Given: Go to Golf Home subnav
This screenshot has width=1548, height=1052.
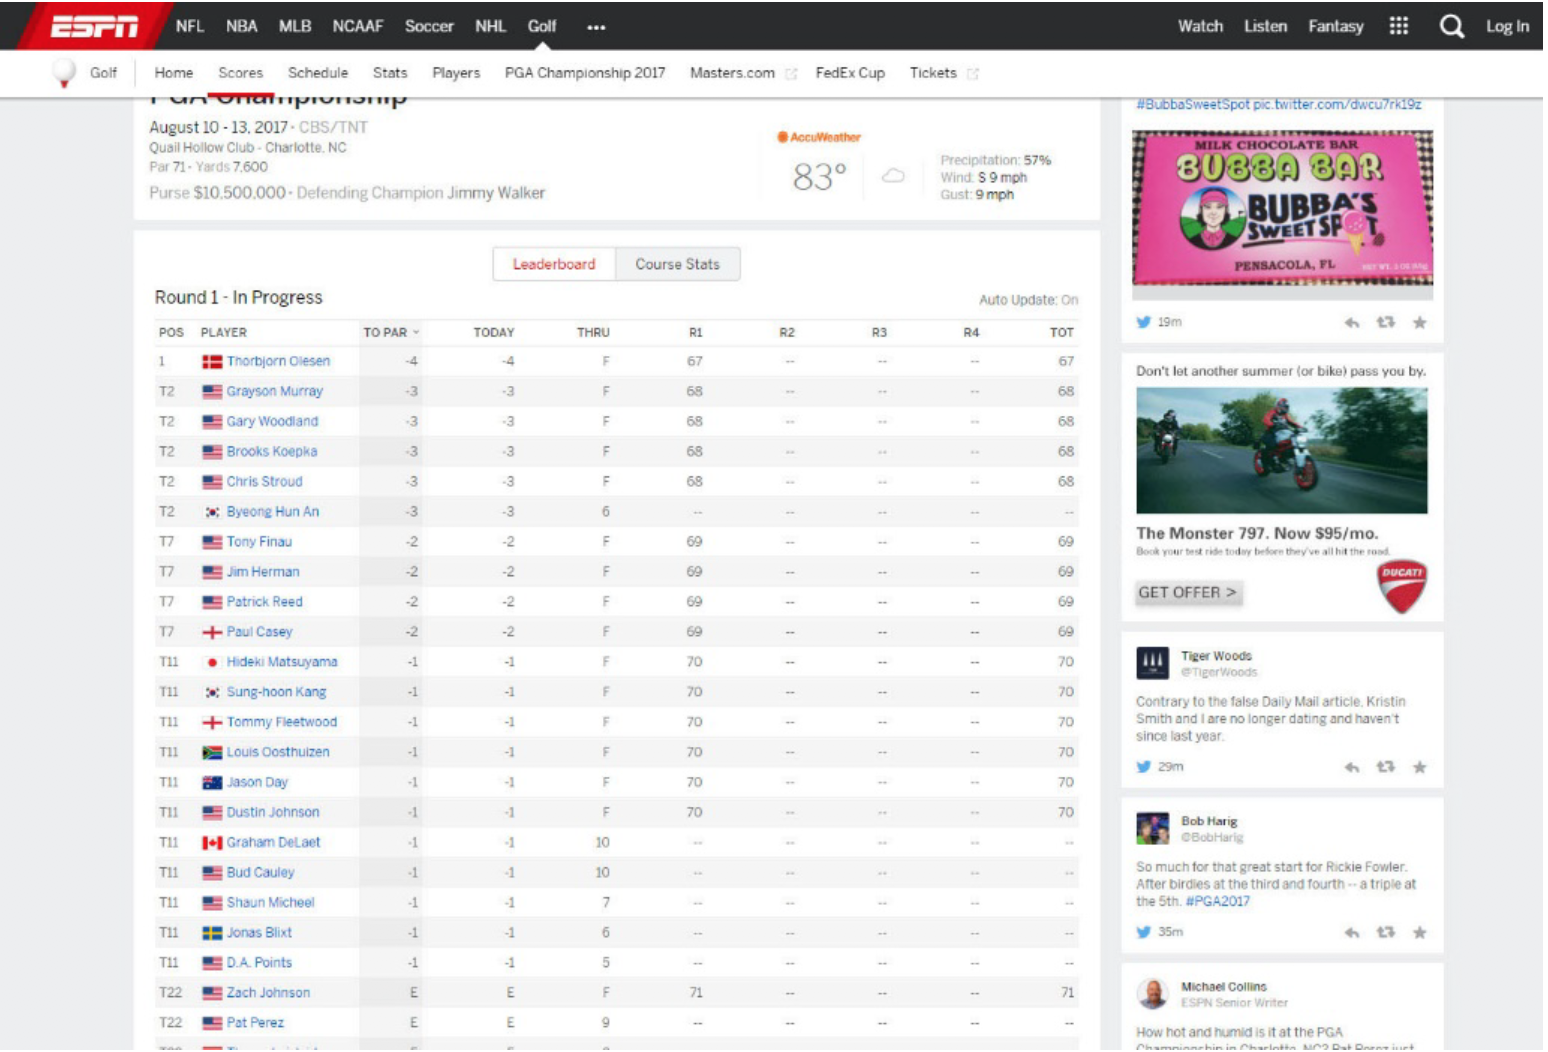Looking at the screenshot, I should coord(174,73).
